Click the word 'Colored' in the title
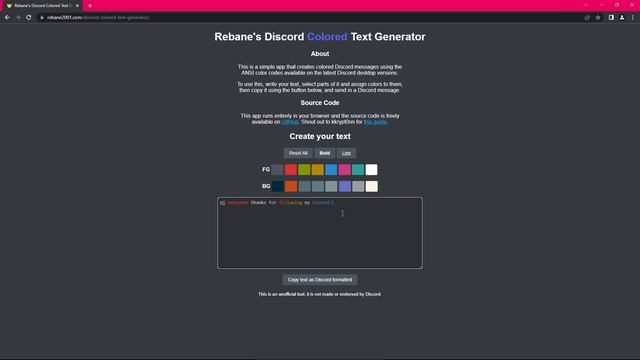This screenshot has width=640, height=360. tap(327, 37)
